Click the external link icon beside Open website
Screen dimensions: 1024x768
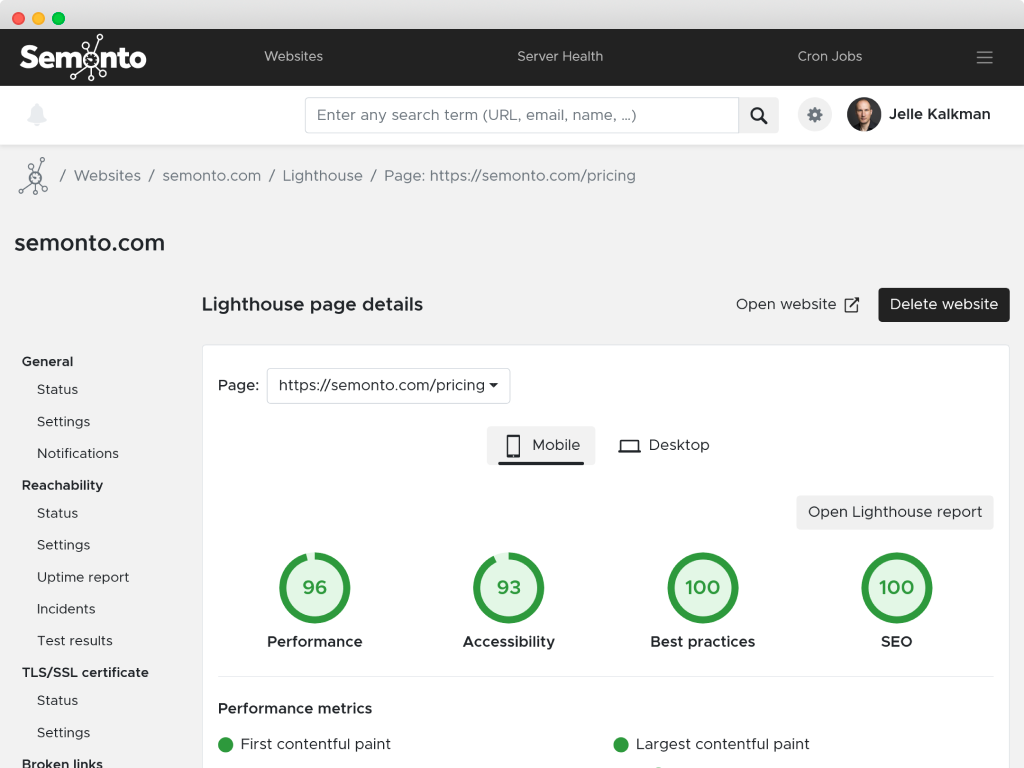pyautogui.click(x=852, y=305)
